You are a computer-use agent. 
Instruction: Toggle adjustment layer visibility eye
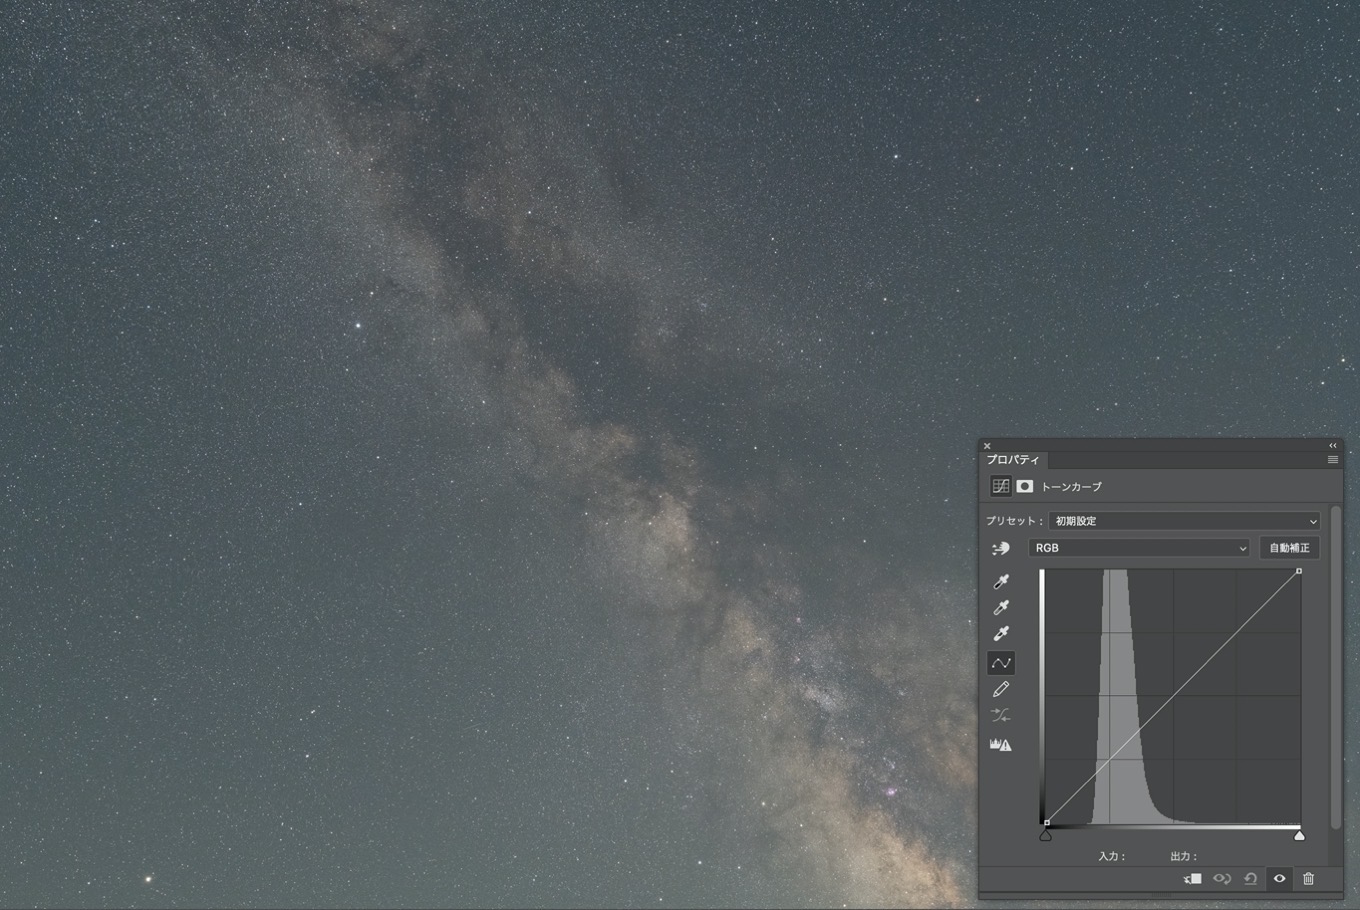pyautogui.click(x=1279, y=879)
